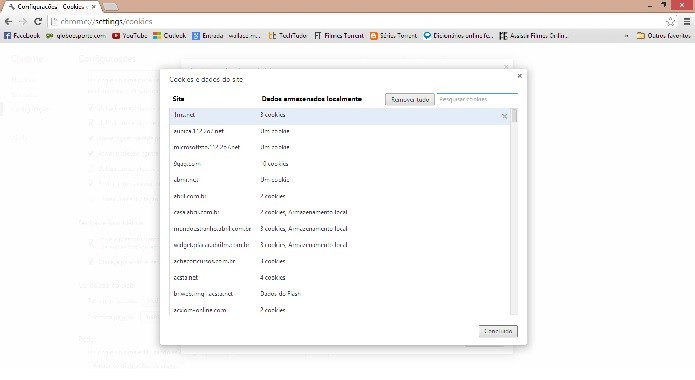Select the row with 10 cookies
The width and height of the screenshot is (695, 380).
pos(340,164)
